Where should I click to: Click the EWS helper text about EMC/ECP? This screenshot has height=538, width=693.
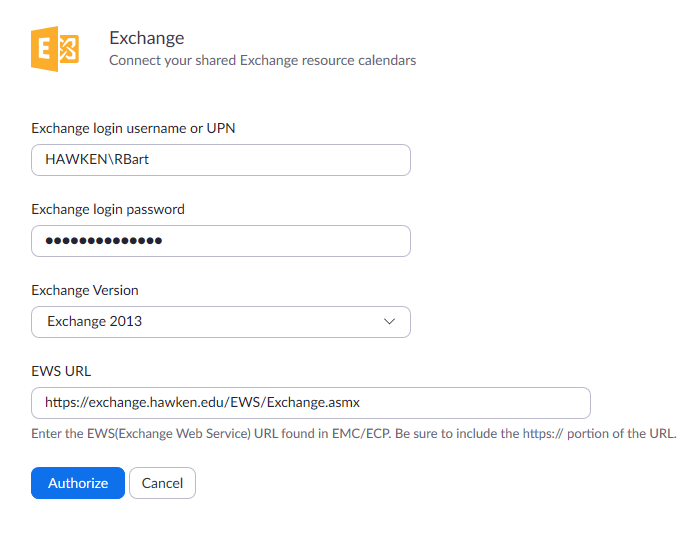(x=354, y=434)
